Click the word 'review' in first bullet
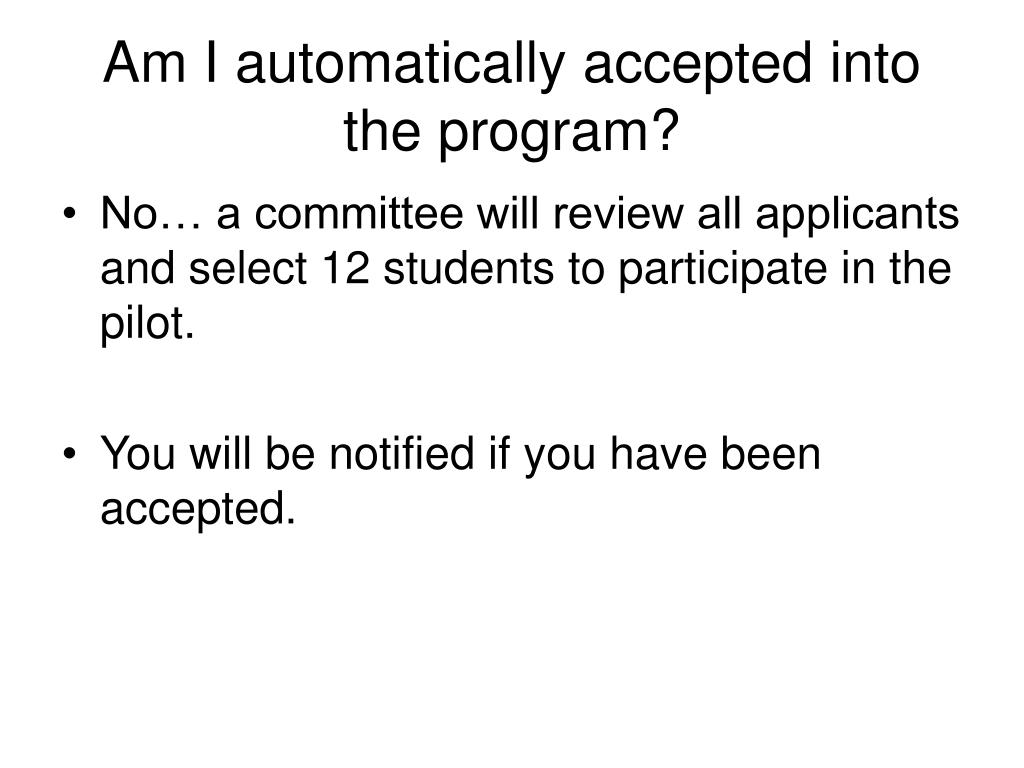The width and height of the screenshot is (1024, 768). coord(618,215)
